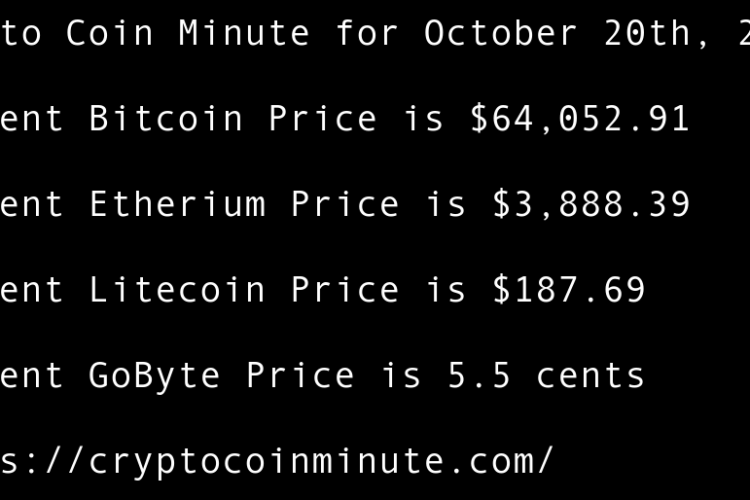Click Price in the GoByte line

(x=300, y=376)
